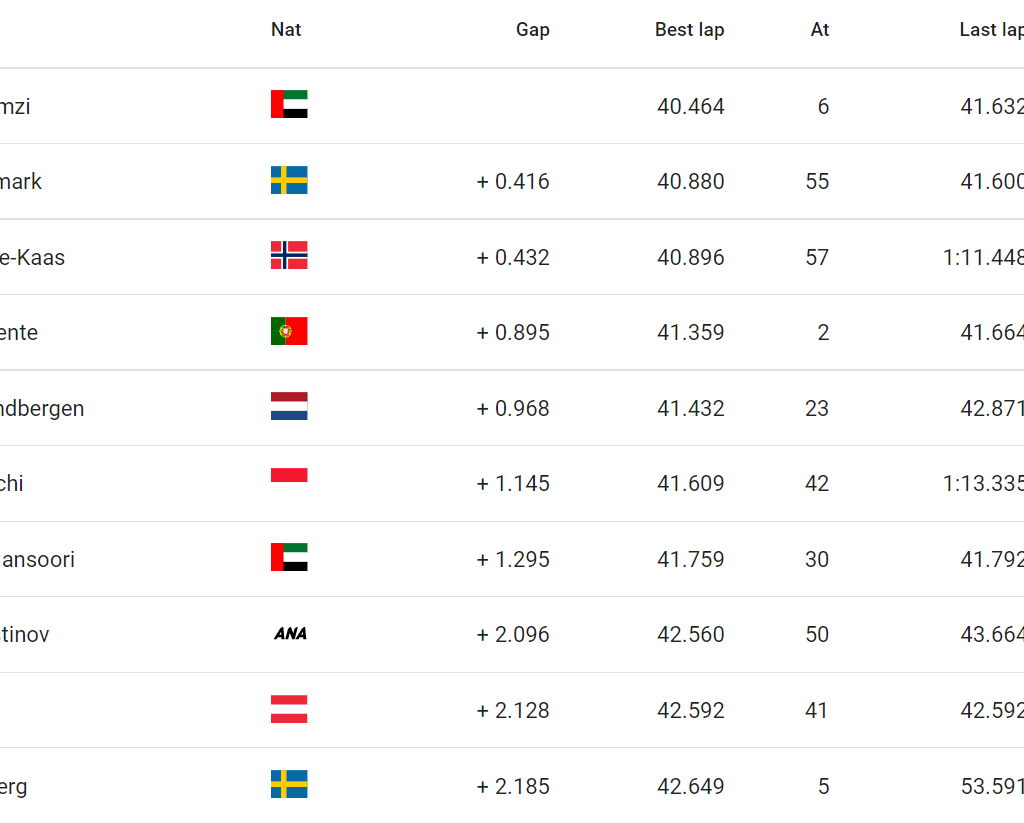
Task: Click the Austria flag icon
Action: pos(289,709)
